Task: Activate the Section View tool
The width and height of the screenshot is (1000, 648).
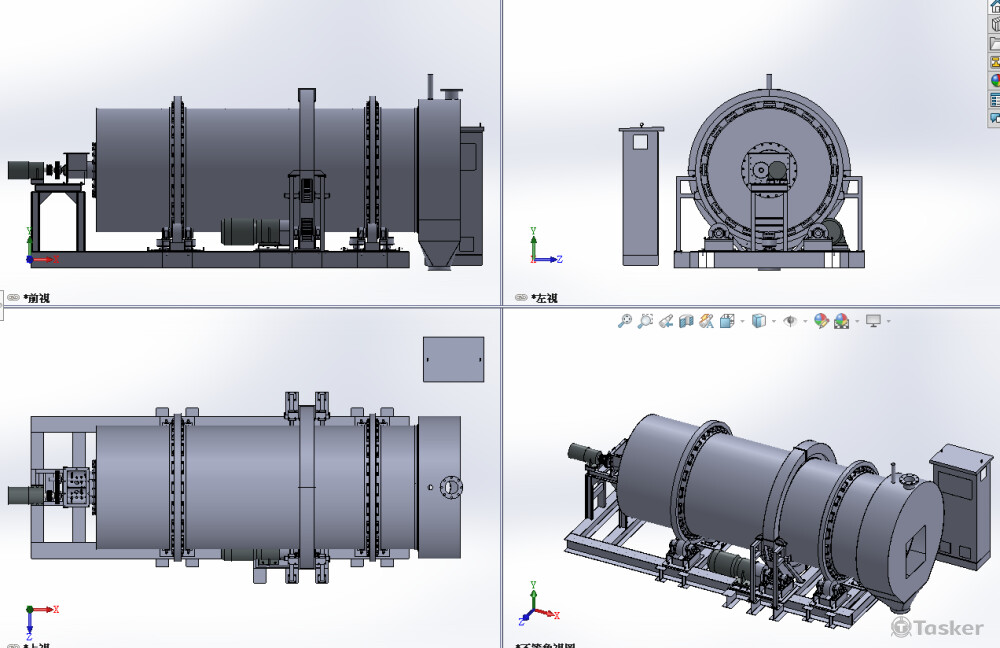Action: coord(686,321)
